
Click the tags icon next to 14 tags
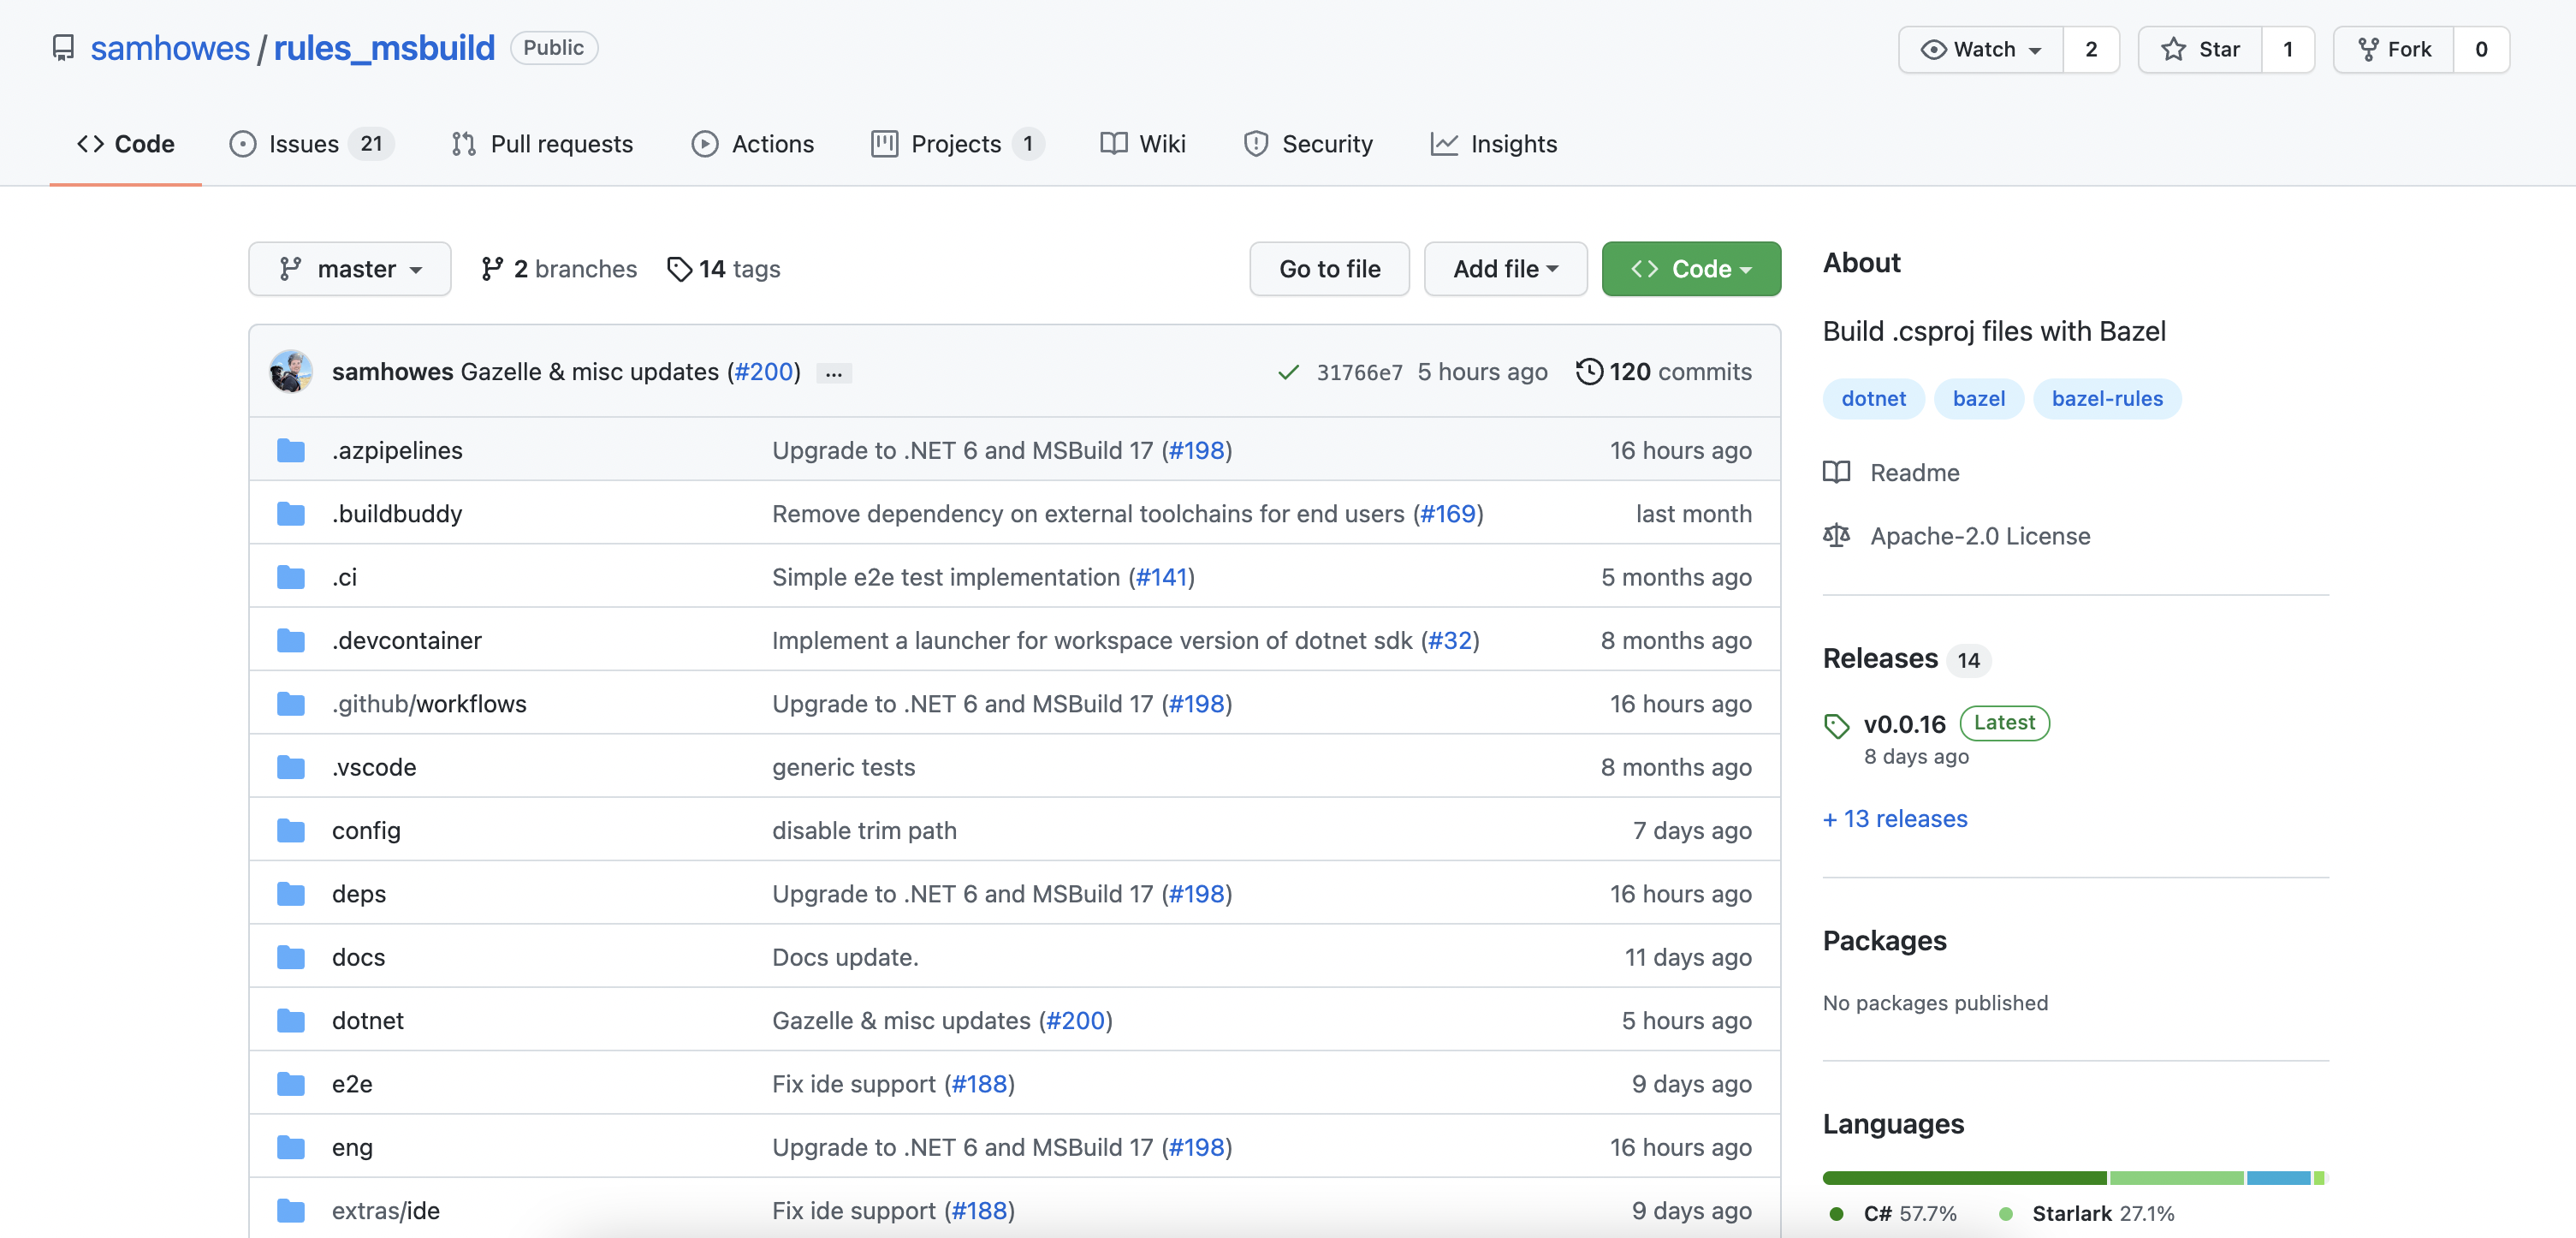click(x=679, y=269)
